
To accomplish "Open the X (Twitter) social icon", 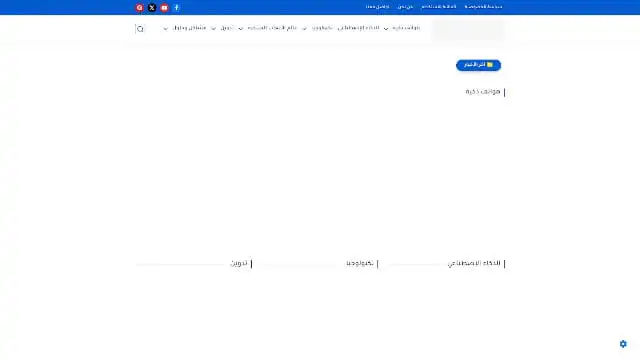I will 152,7.
